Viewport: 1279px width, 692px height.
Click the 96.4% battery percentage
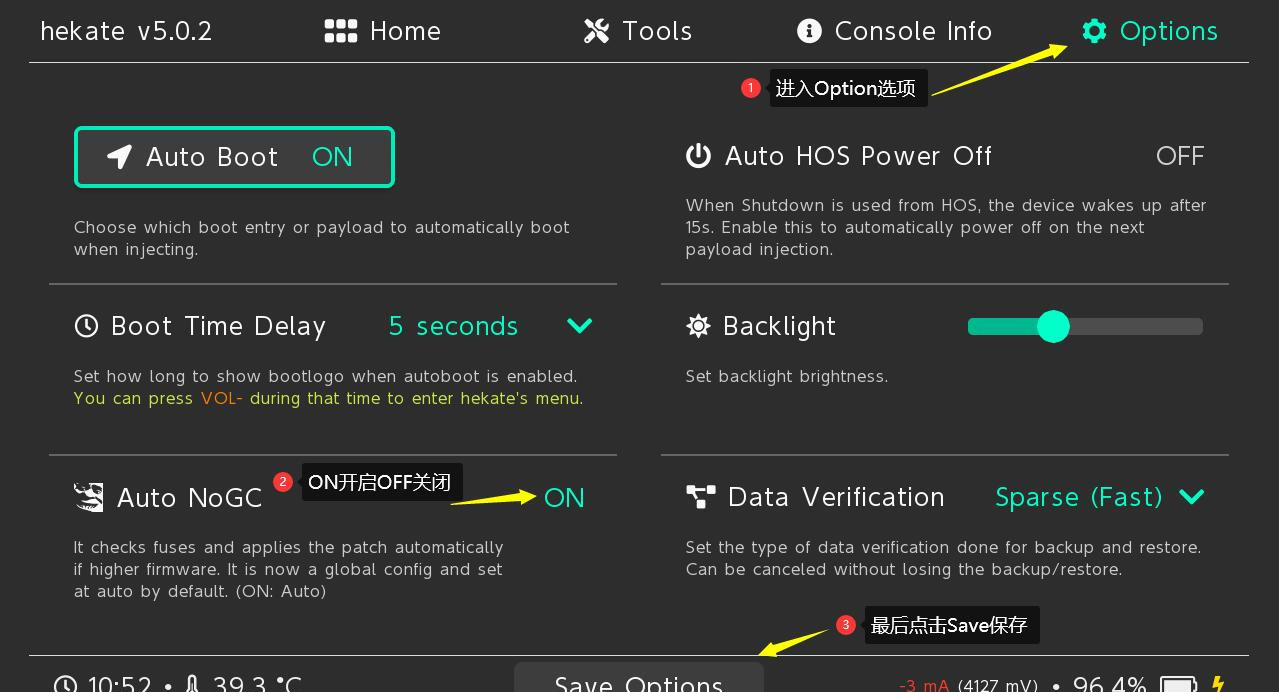pos(1110,685)
